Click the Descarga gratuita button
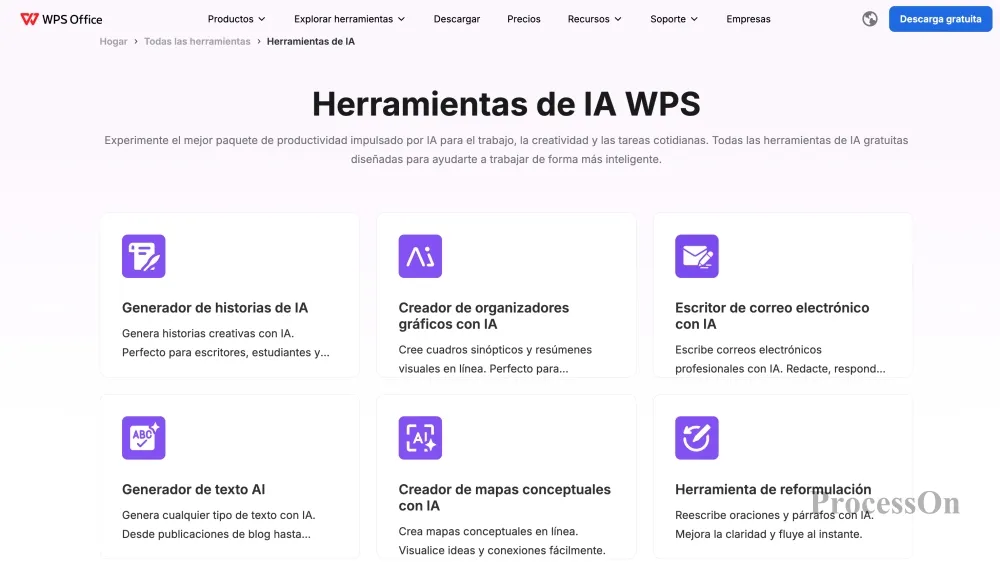The width and height of the screenshot is (1000, 562). coord(940,19)
